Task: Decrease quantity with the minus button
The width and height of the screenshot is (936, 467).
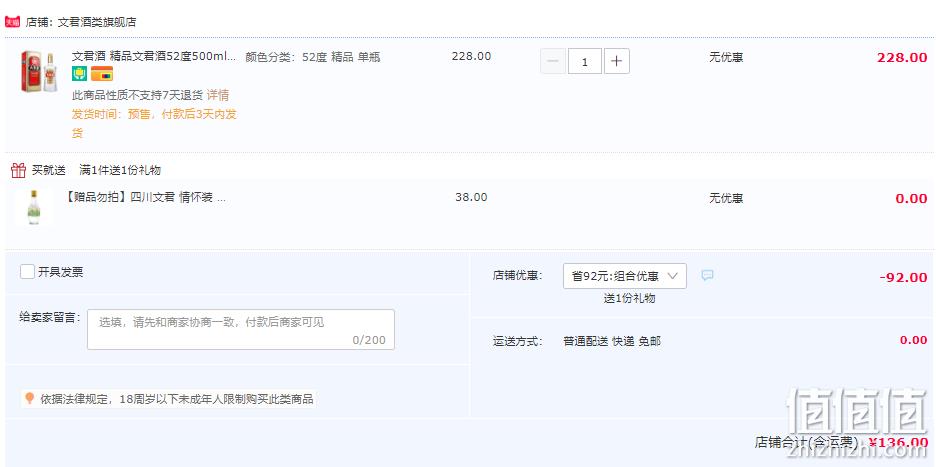Action: tap(553, 62)
